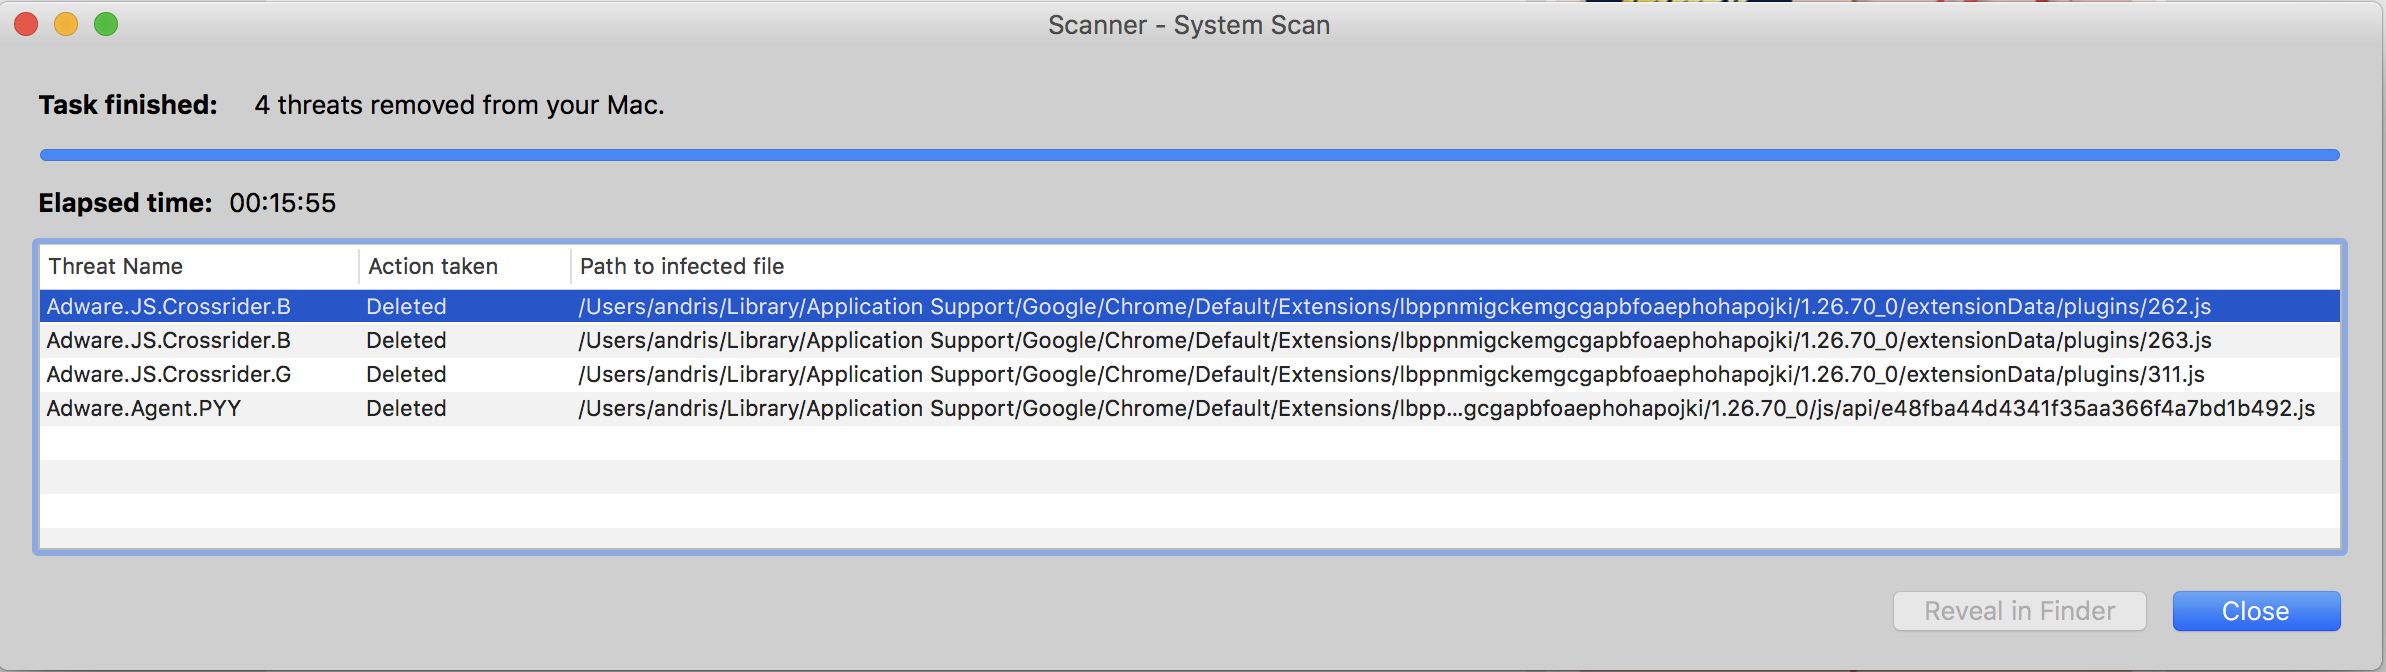Select the Adware.Agent.PYY threat row
Screen dimensions: 2386x672
(x=1190, y=408)
